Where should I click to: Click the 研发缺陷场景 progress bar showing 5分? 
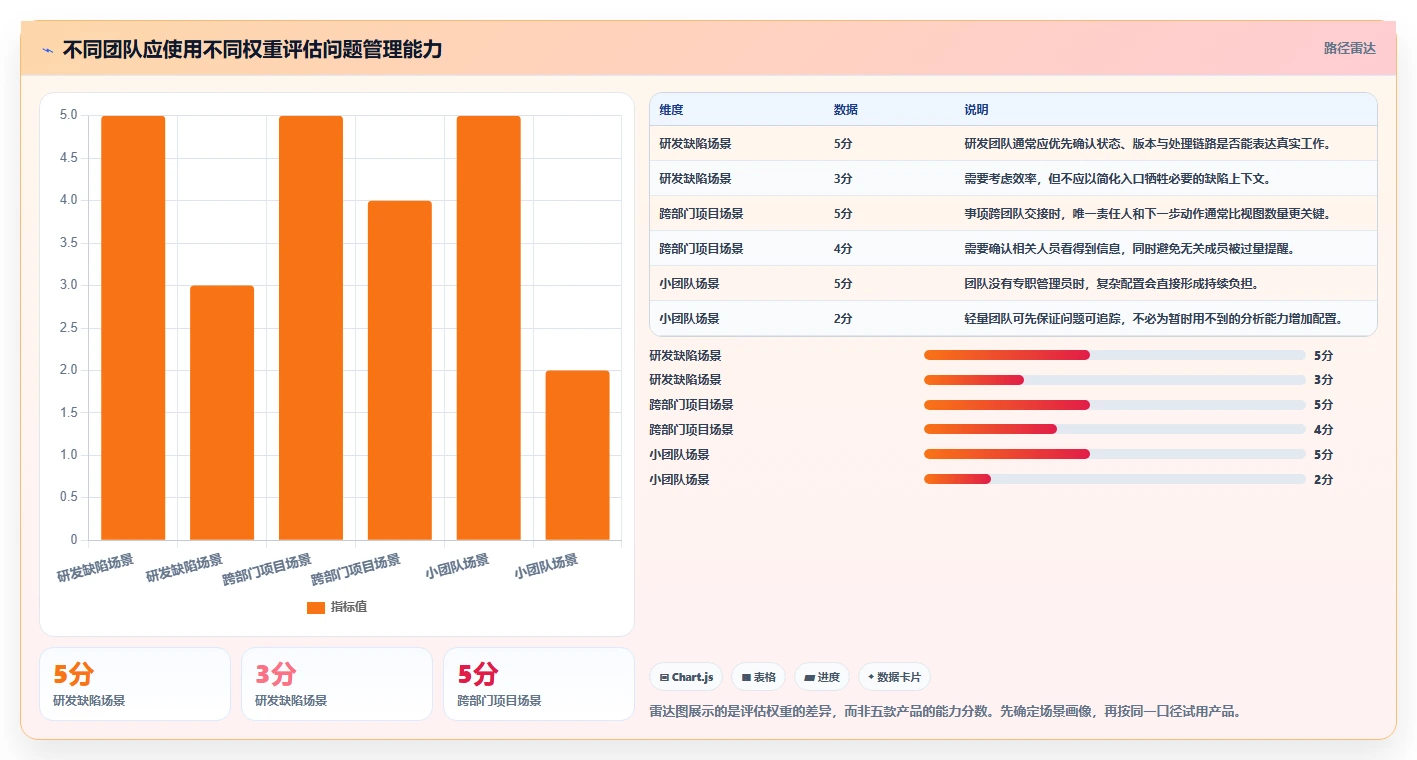[x=1115, y=355]
